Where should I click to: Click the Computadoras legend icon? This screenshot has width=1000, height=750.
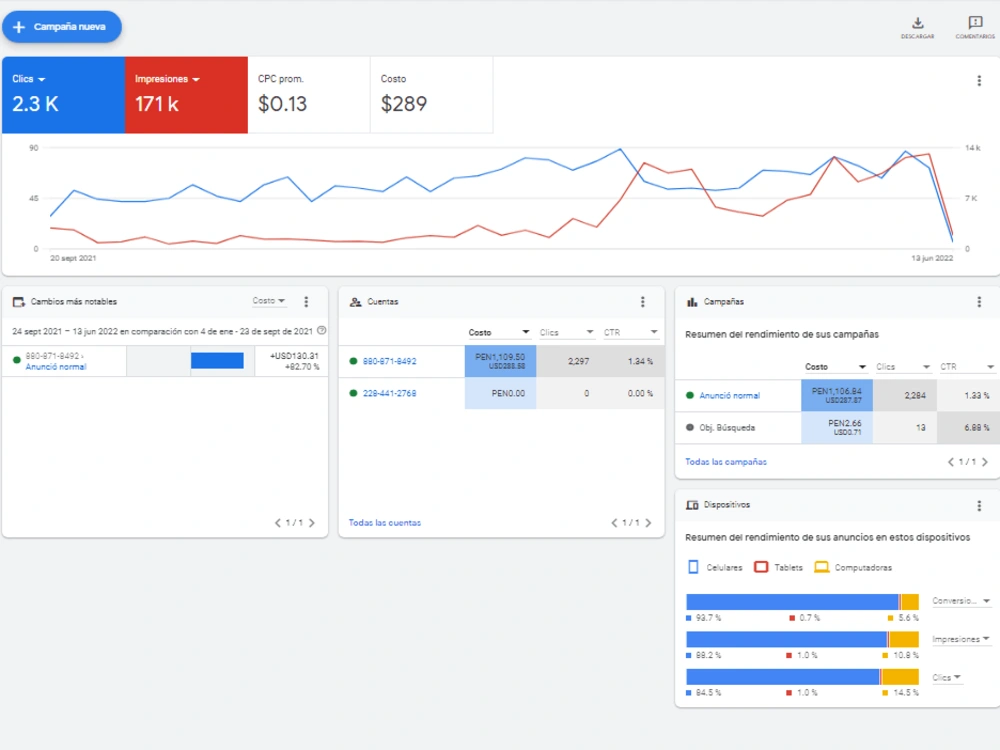coord(822,567)
